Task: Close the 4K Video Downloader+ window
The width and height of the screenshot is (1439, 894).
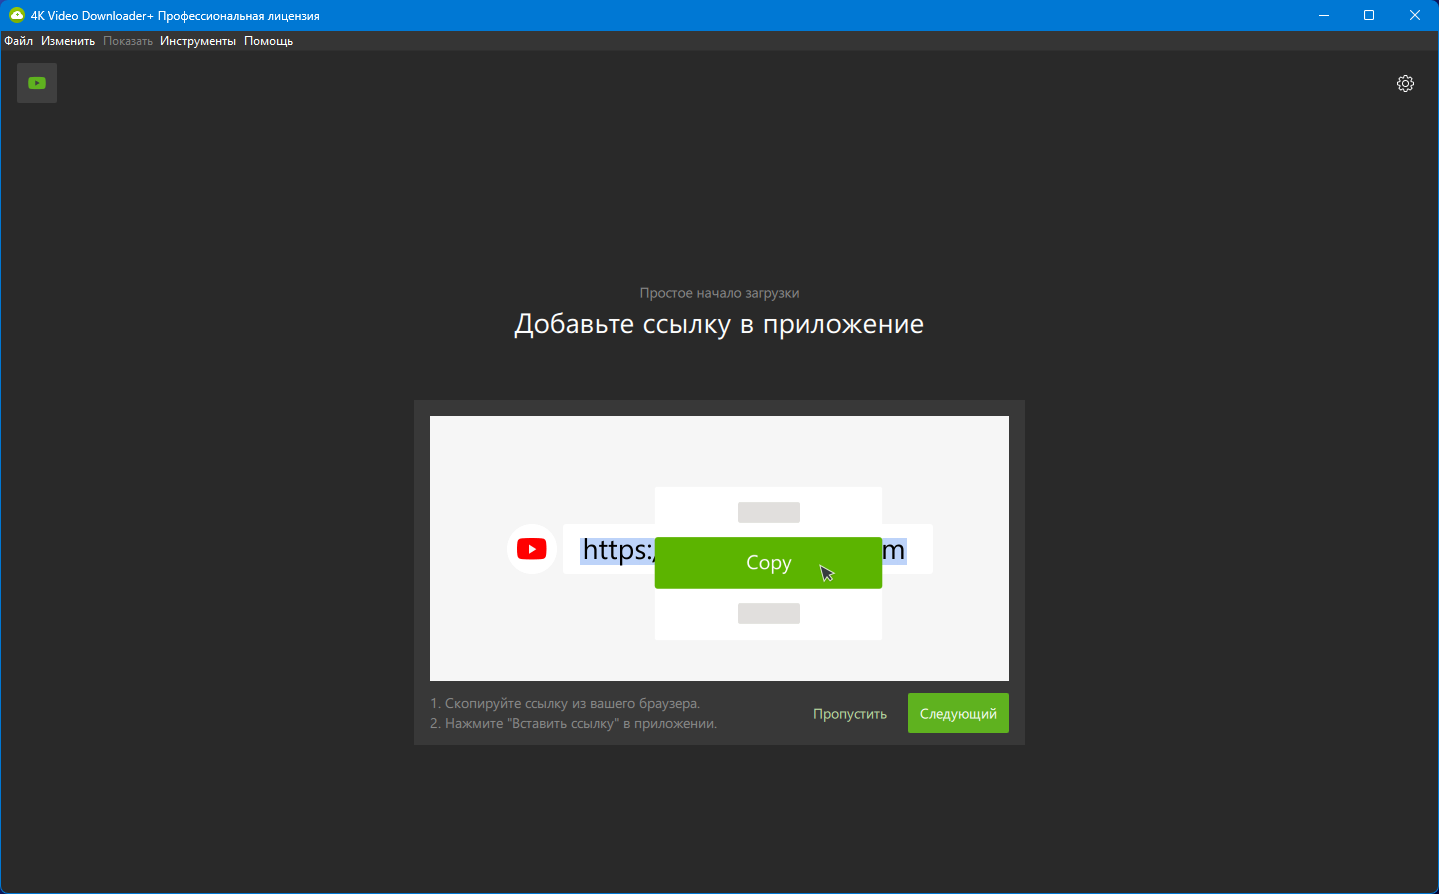Action: (x=1415, y=15)
